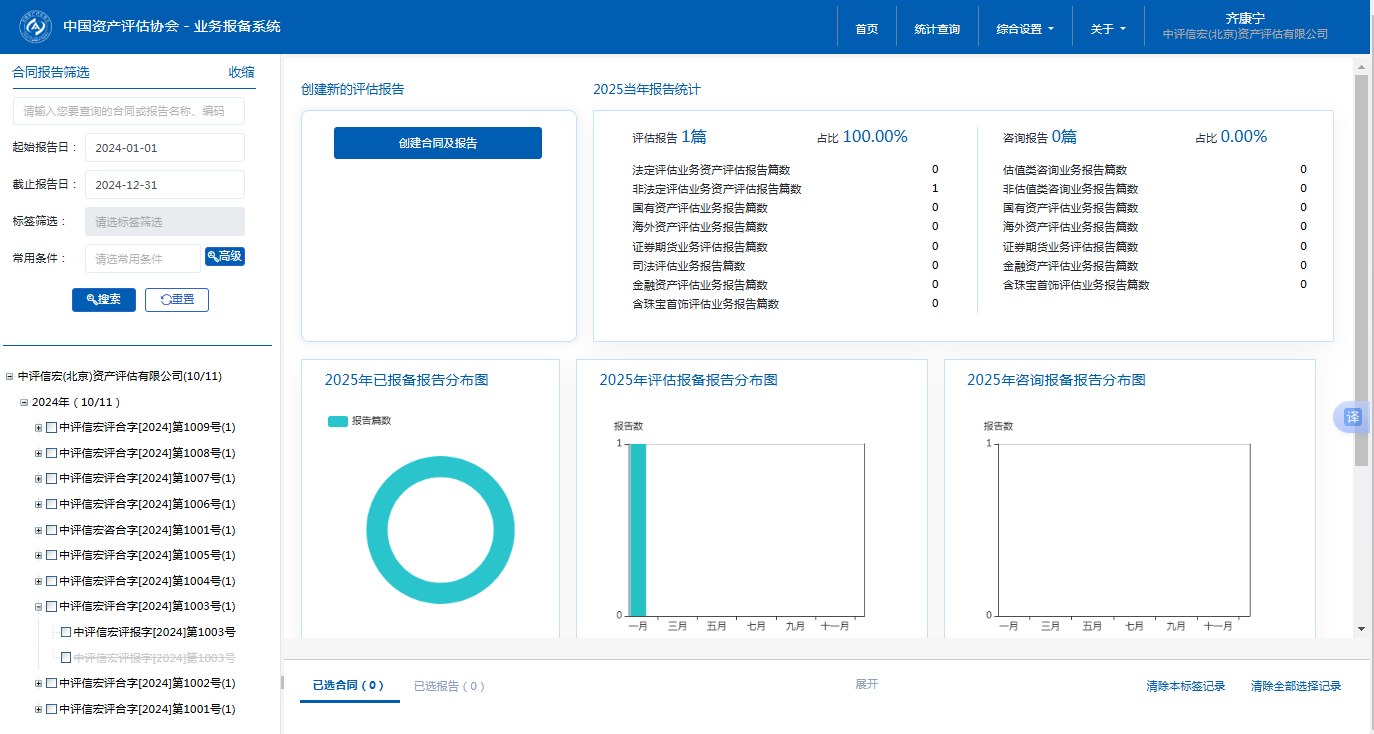Switch to the 已选报告 tab

tap(449, 686)
